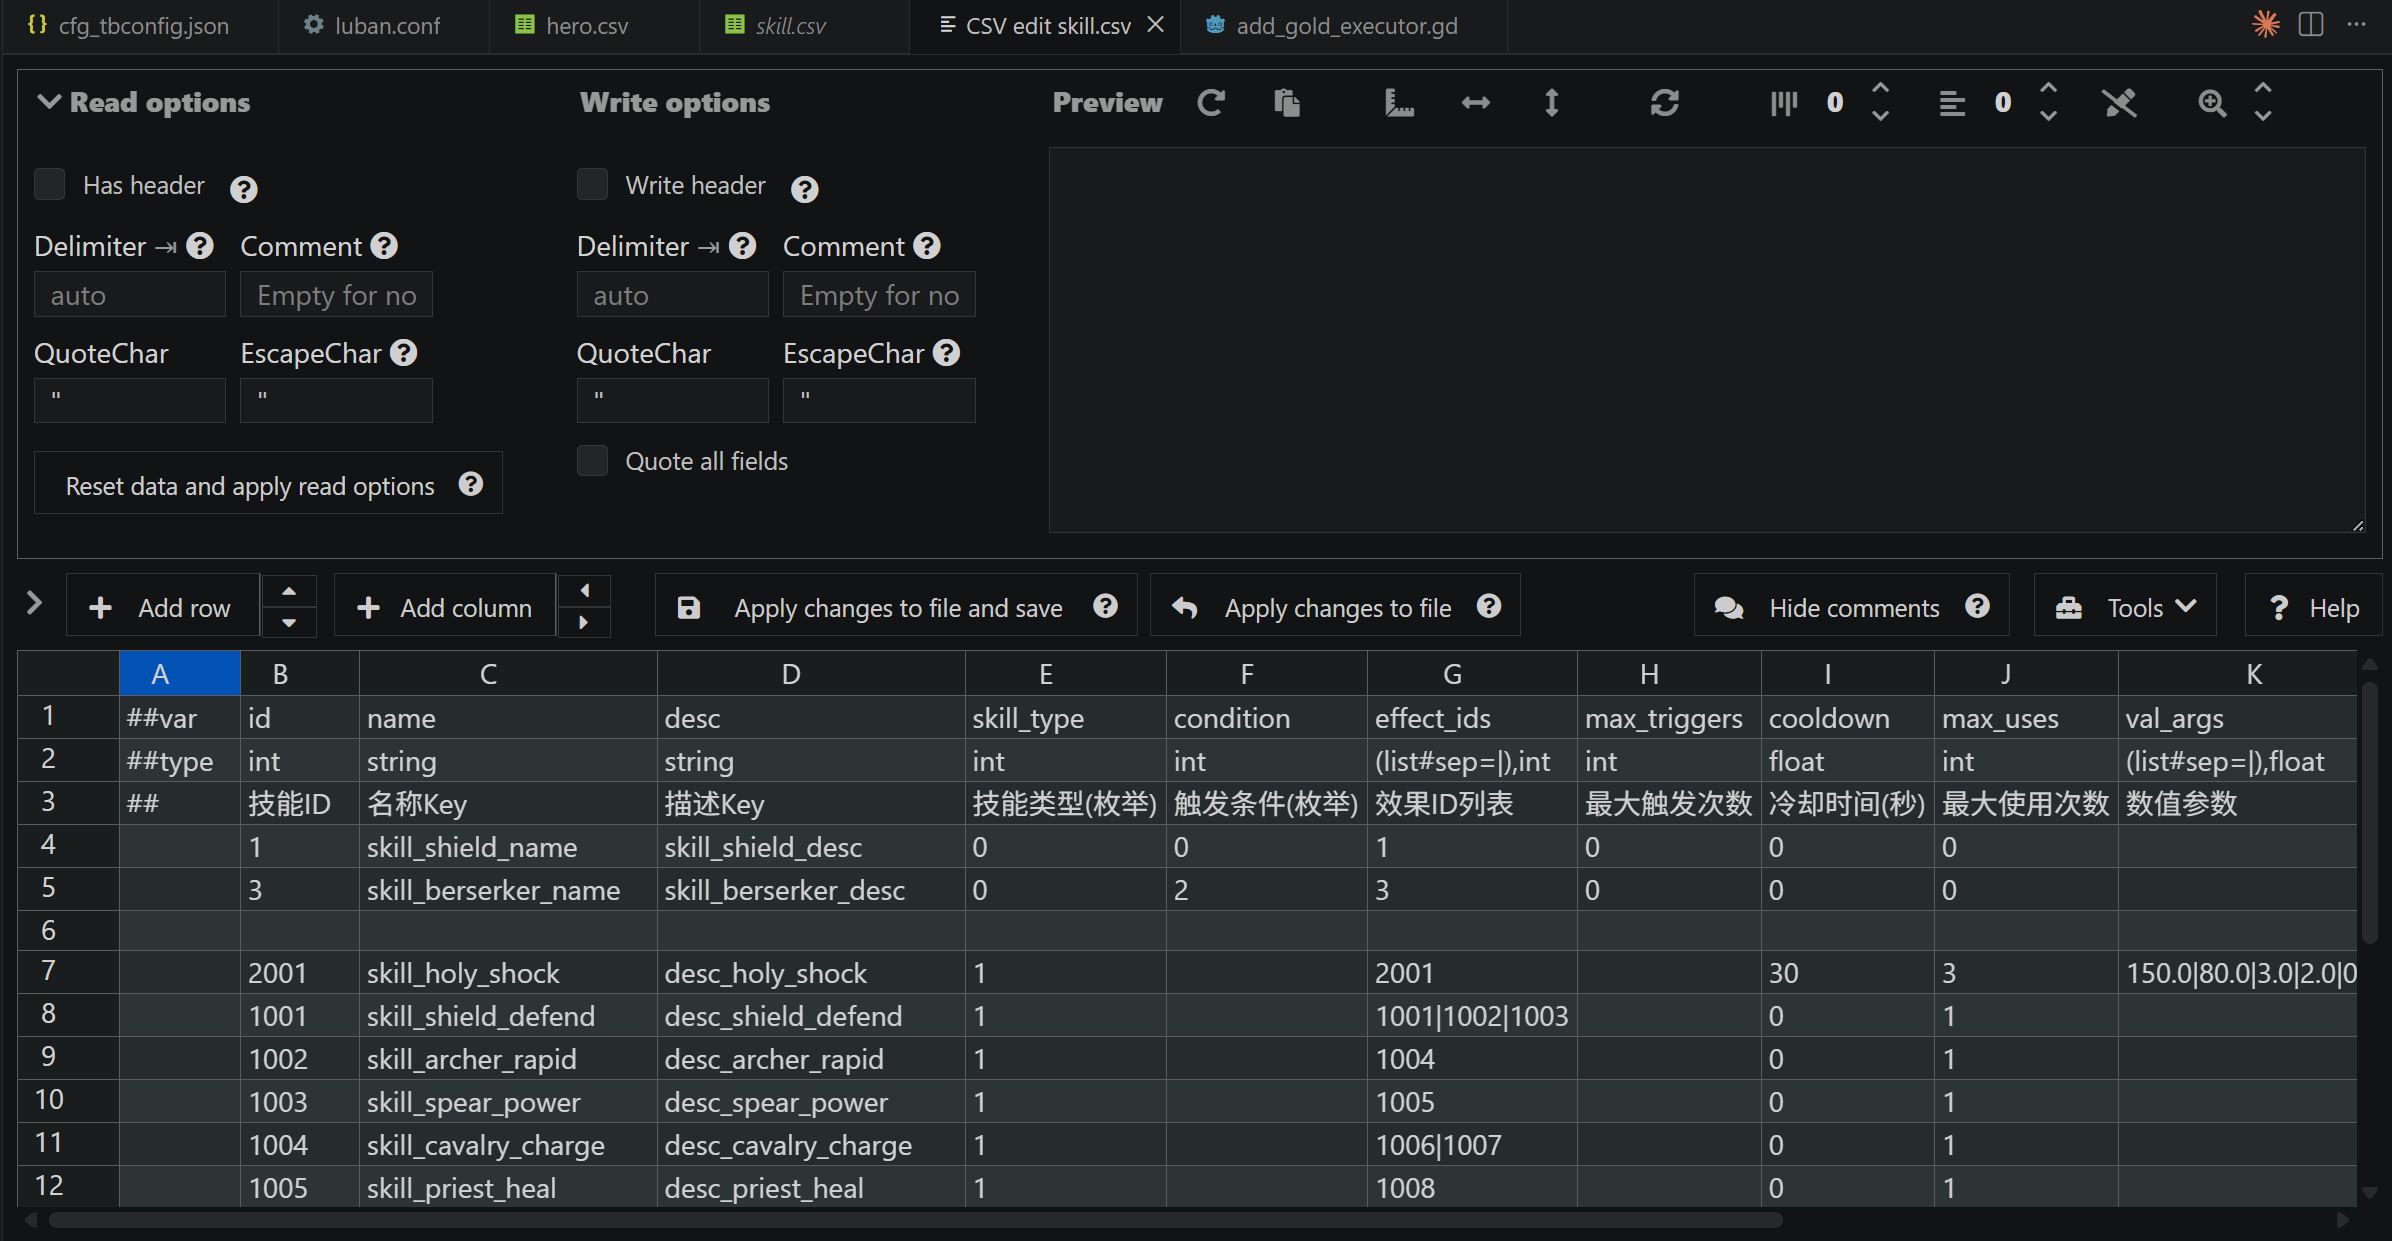Viewport: 2392px width, 1241px height.
Task: Expand the side panel chevron left of Add row
Action: click(x=34, y=603)
